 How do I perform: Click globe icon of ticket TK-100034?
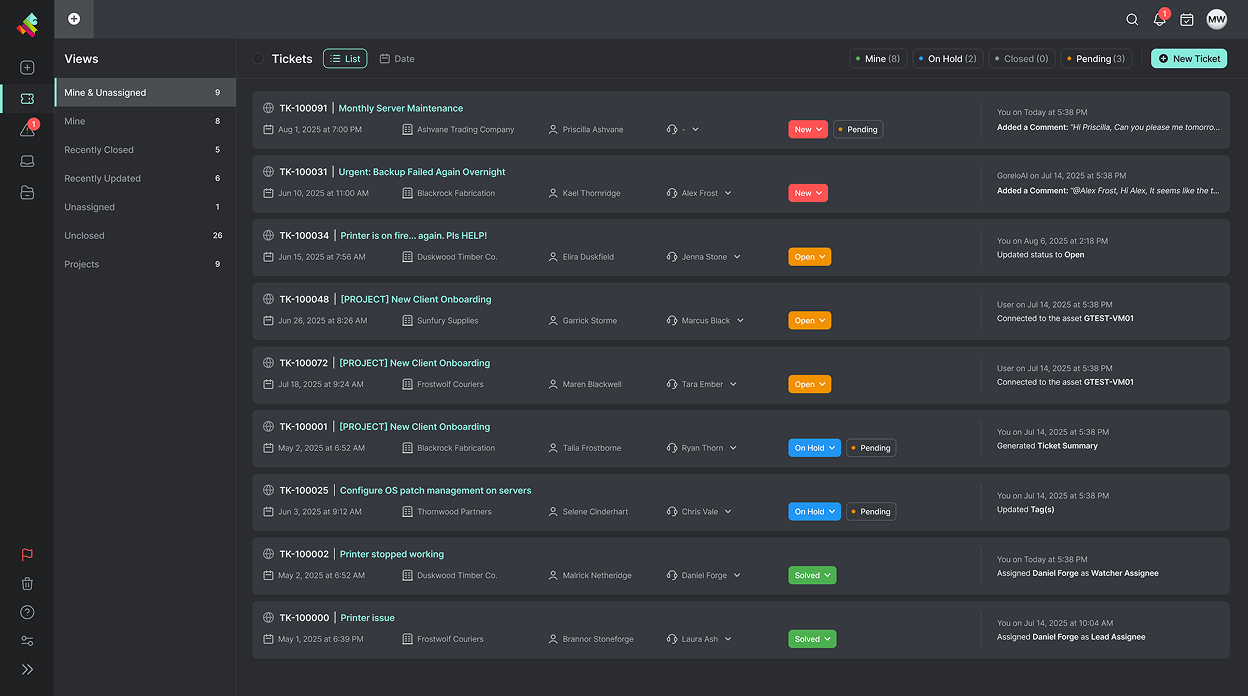coord(268,236)
